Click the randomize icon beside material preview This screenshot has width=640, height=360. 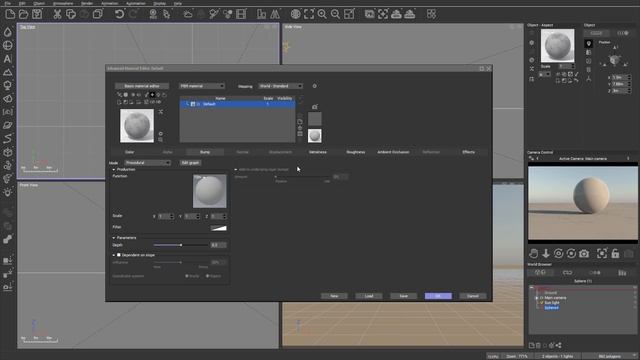[x=161, y=112]
